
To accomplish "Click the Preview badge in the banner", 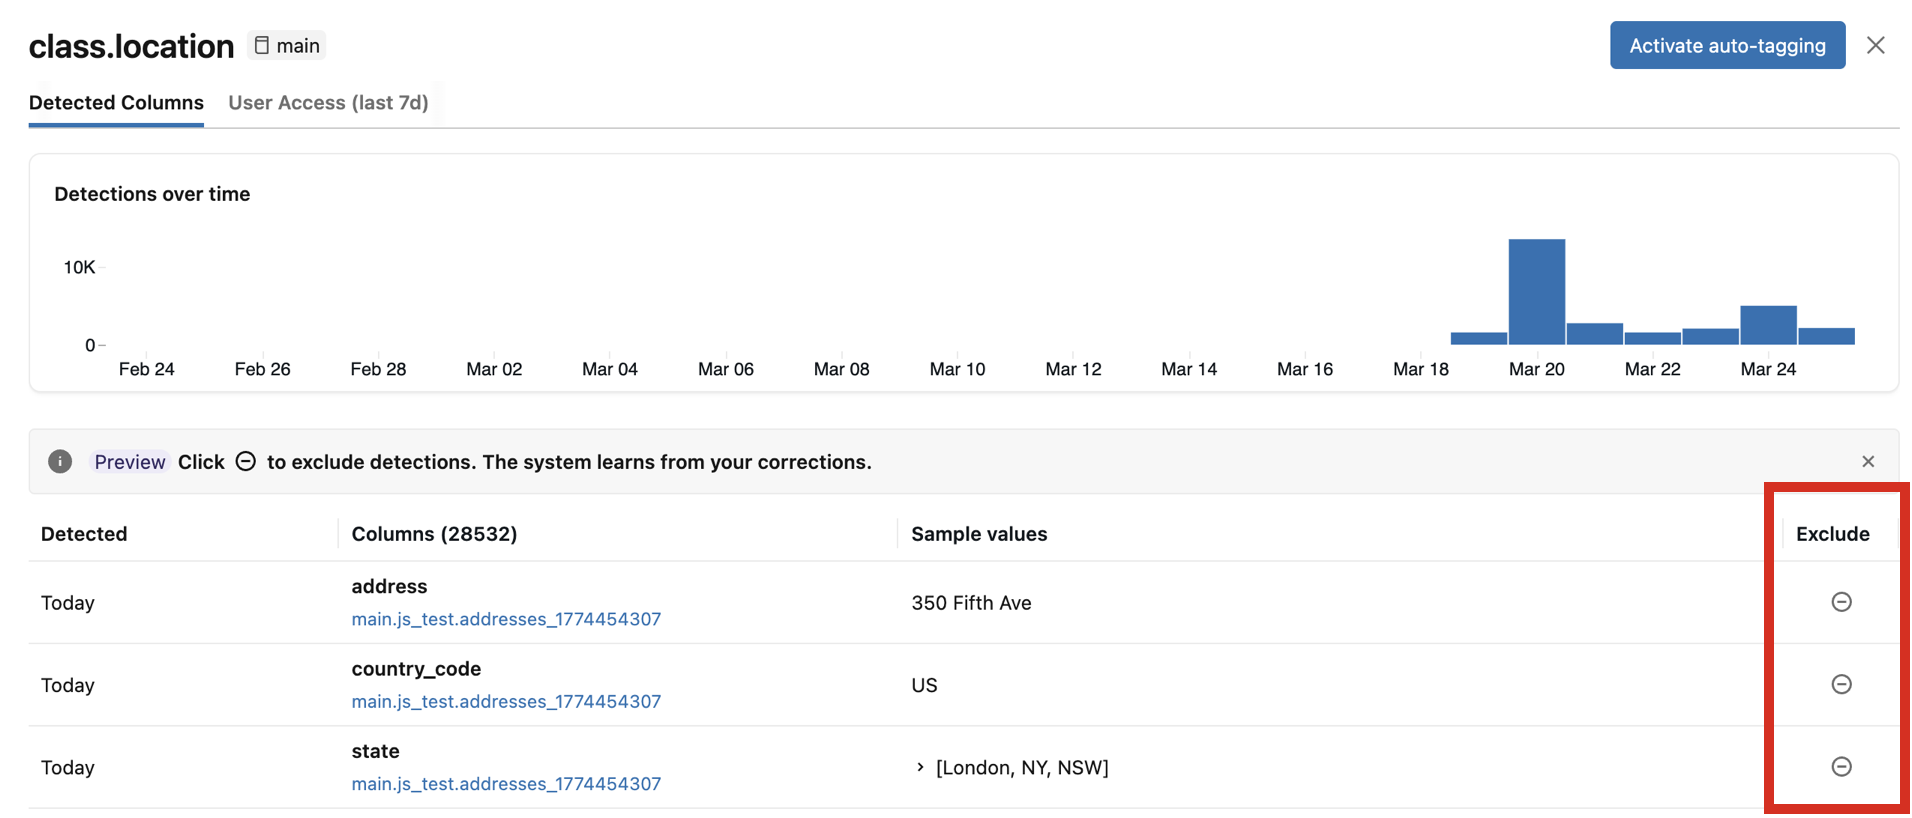I will coord(129,462).
